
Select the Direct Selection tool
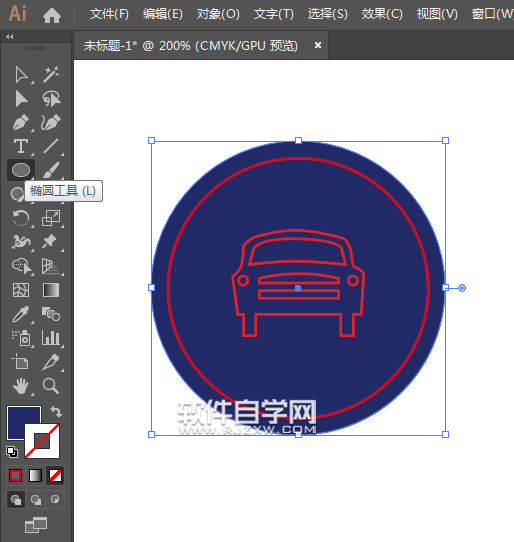21,99
